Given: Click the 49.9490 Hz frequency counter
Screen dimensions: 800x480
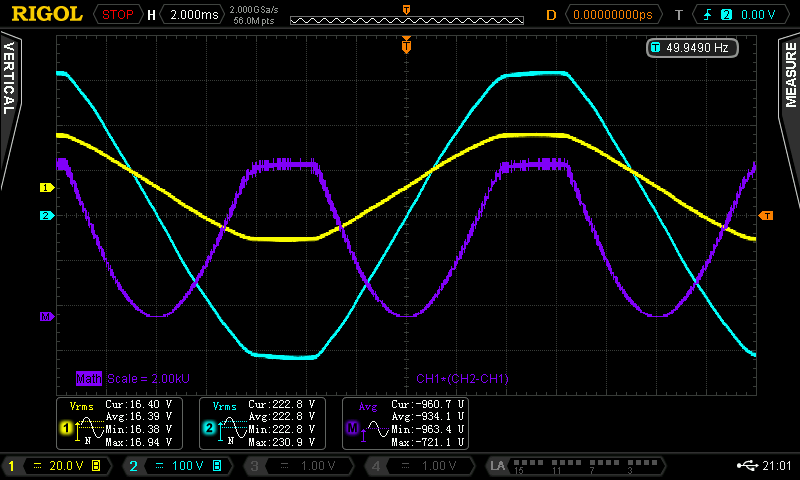Looking at the screenshot, I should tap(692, 48).
